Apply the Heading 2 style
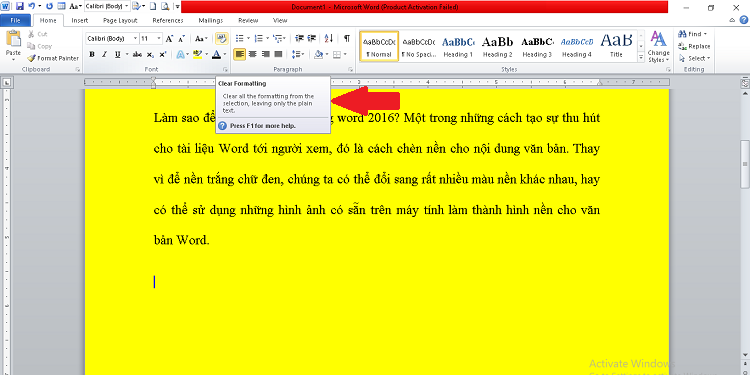The image size is (750, 375). tap(497, 46)
